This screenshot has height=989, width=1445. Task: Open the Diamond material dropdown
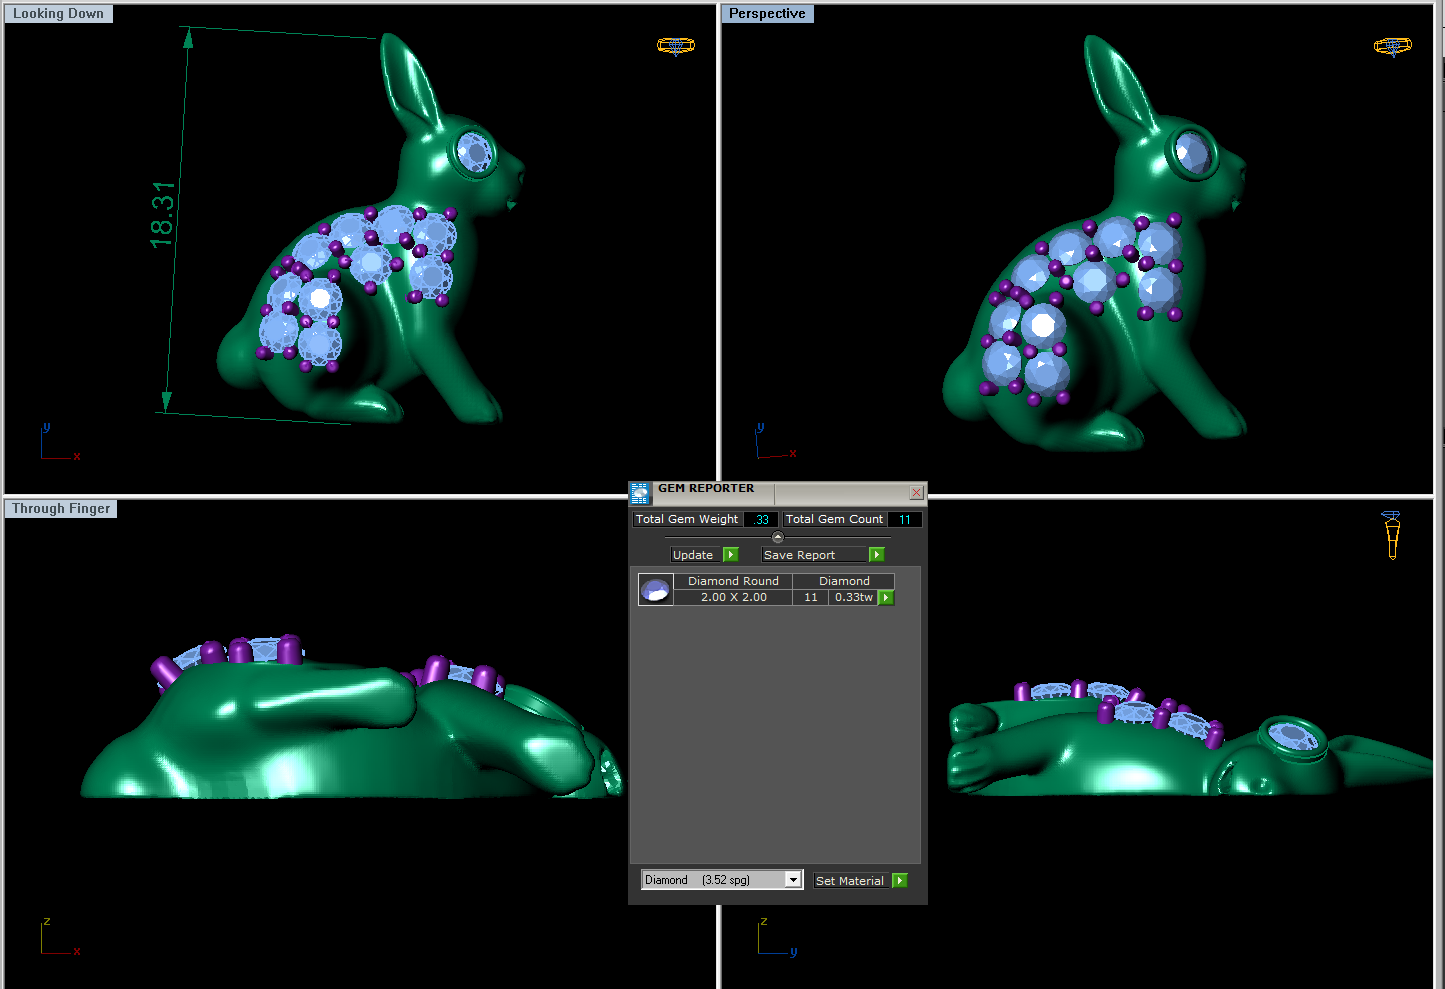pyautogui.click(x=722, y=880)
